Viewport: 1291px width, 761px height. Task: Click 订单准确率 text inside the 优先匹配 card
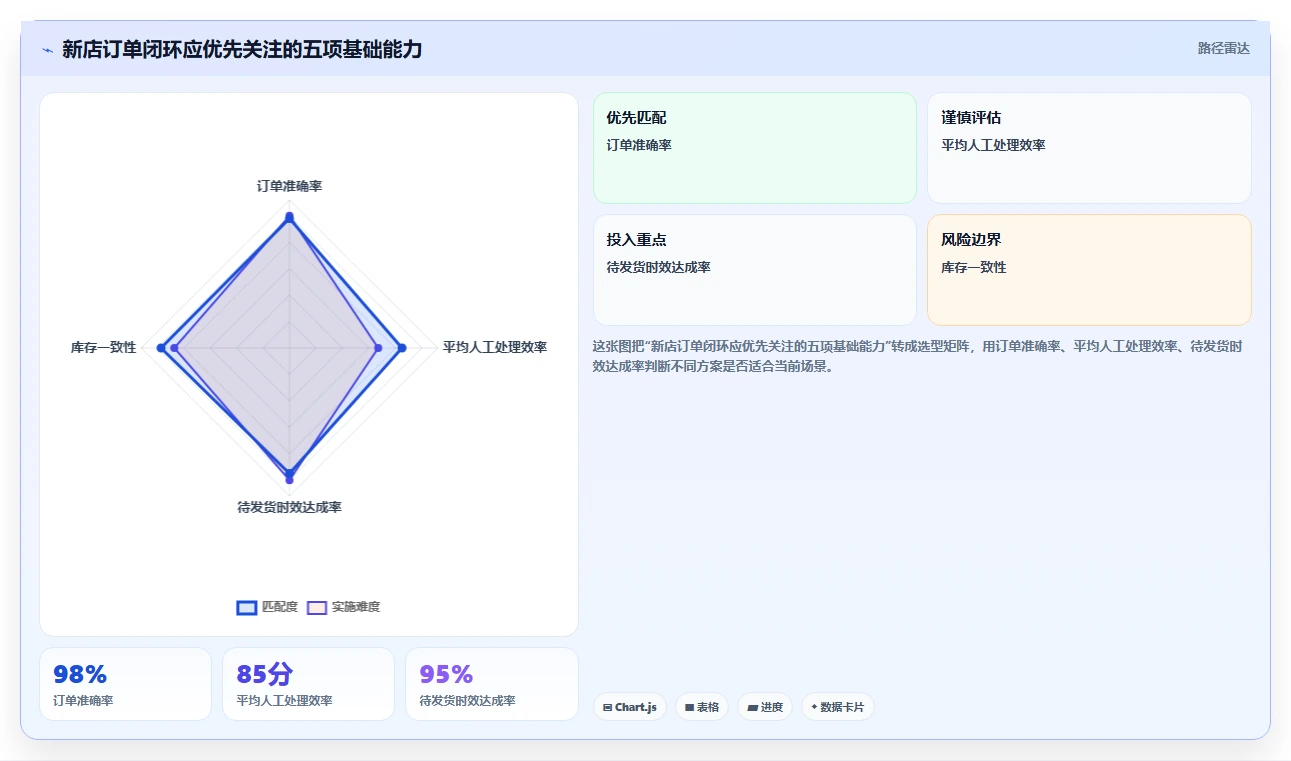[639, 145]
